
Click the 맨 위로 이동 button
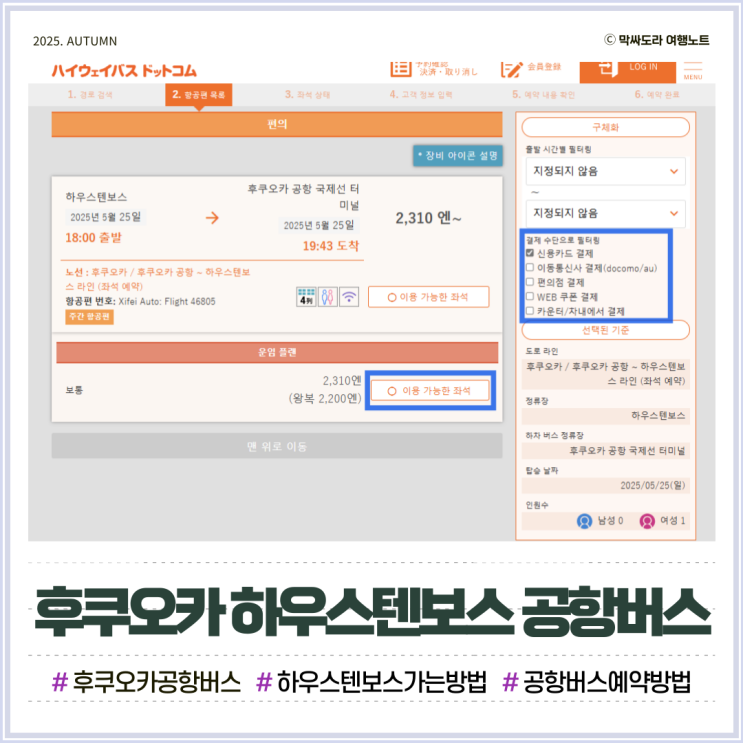click(x=277, y=446)
